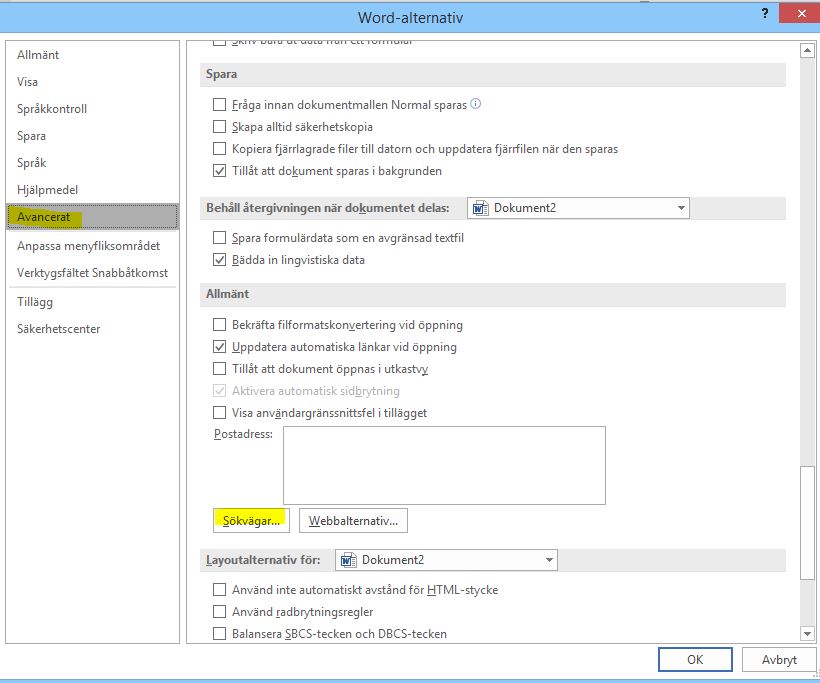The image size is (820, 683).
Task: Close the Word-alternativ dialog
Action: point(801,14)
